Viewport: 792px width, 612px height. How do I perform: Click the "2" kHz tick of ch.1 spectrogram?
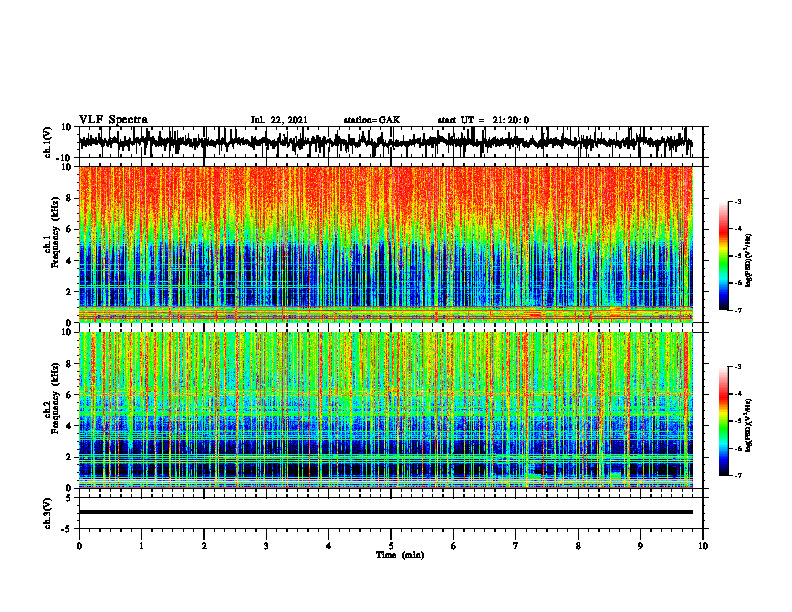pos(70,291)
